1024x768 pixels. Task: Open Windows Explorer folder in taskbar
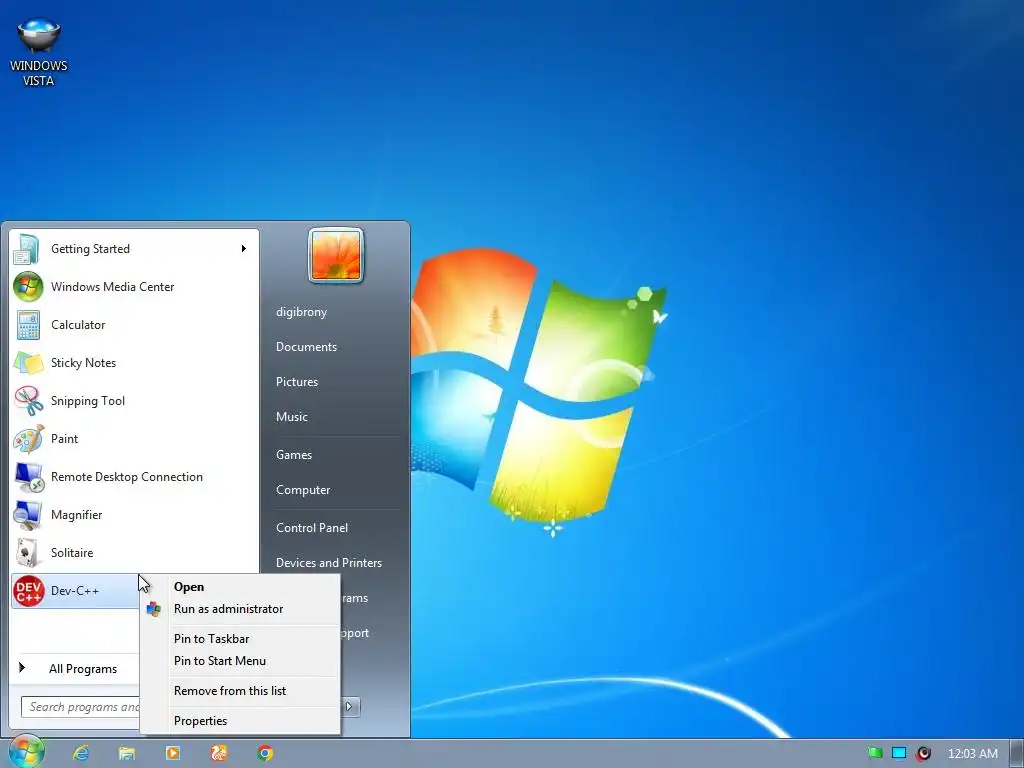tap(127, 753)
